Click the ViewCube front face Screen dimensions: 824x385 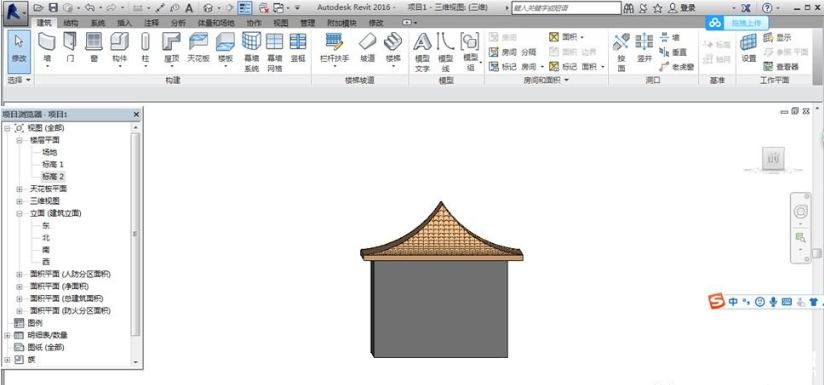click(772, 158)
